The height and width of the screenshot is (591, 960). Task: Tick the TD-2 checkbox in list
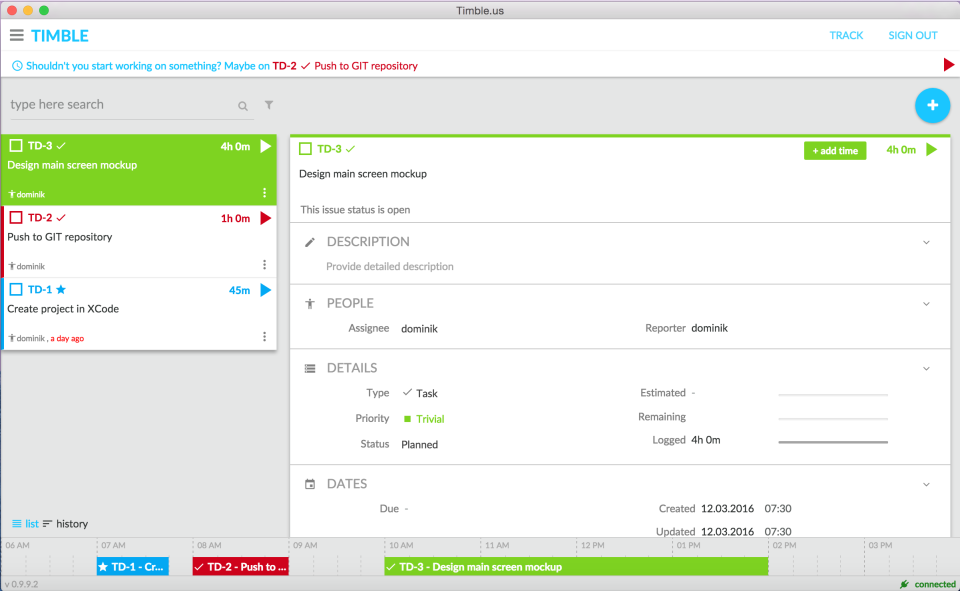pos(16,217)
